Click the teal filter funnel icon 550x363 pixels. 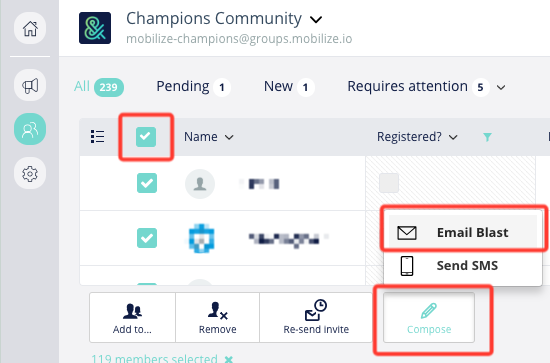(x=487, y=137)
